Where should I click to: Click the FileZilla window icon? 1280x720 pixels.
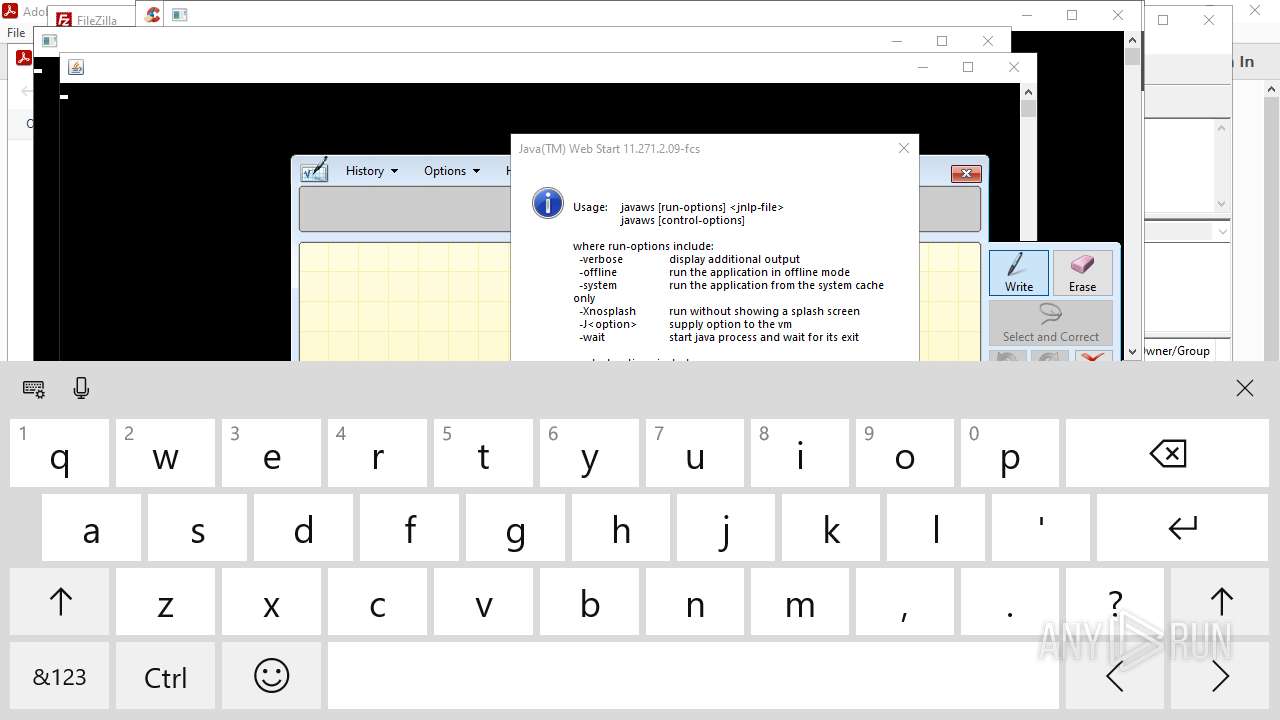[x=64, y=20]
